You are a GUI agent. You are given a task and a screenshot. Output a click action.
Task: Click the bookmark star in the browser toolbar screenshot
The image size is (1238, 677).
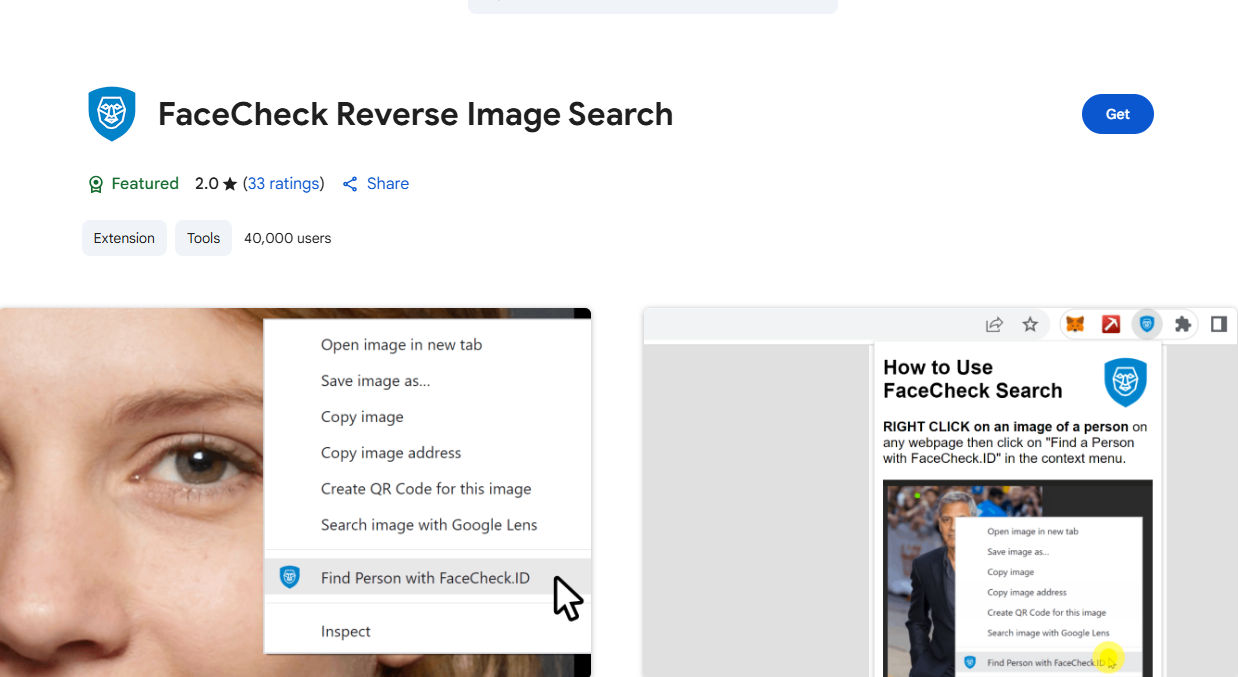tap(1030, 324)
